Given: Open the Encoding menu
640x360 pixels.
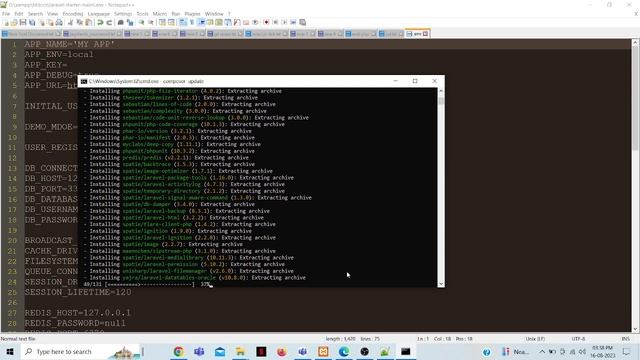Looking at the screenshot, I should (x=73, y=14).
